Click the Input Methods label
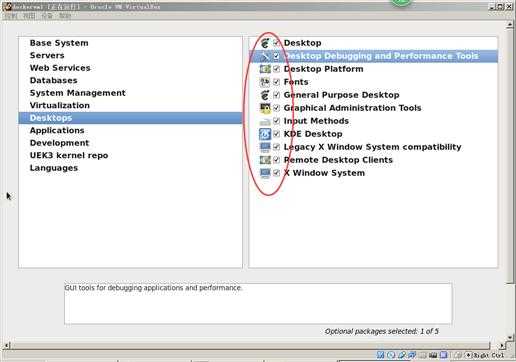Screen dimensions: 516x362 point(316,121)
